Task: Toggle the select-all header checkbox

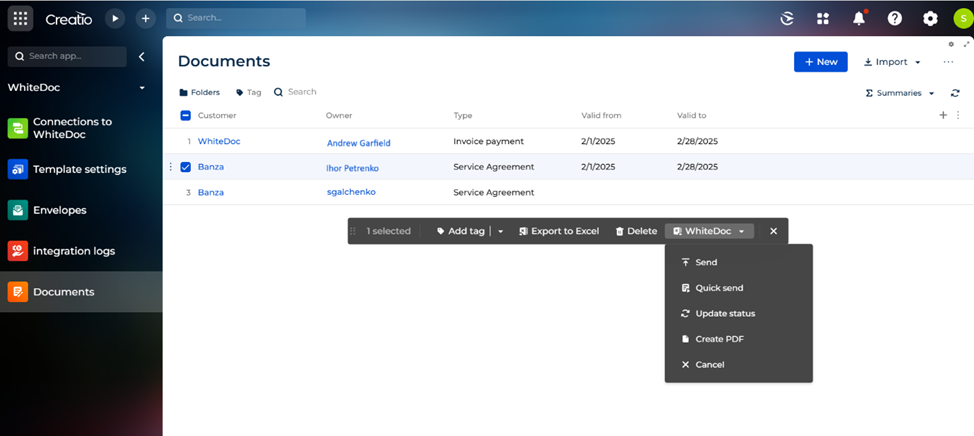Action: tap(185, 116)
